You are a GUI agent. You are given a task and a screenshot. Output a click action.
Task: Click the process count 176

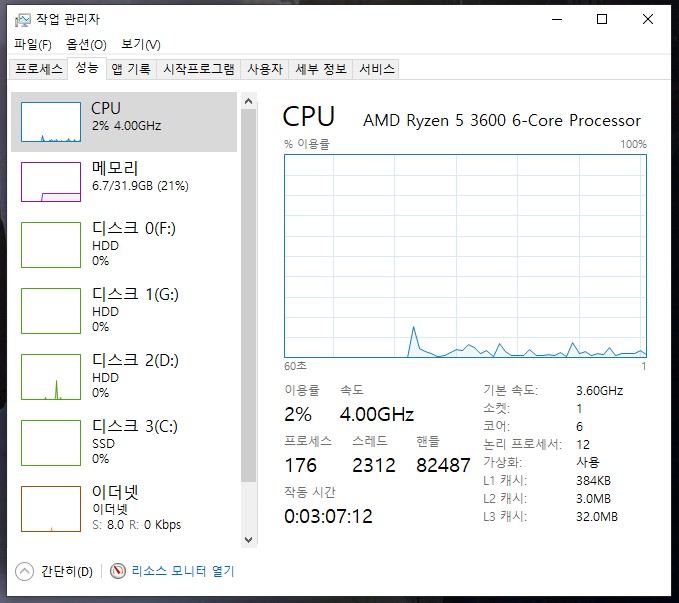coord(301,465)
